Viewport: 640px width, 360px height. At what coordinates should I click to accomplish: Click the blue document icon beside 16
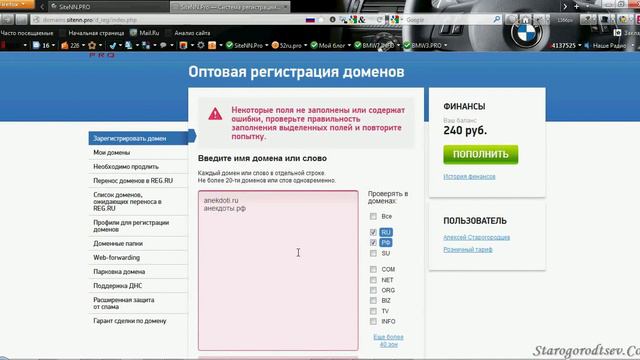[x=36, y=45]
